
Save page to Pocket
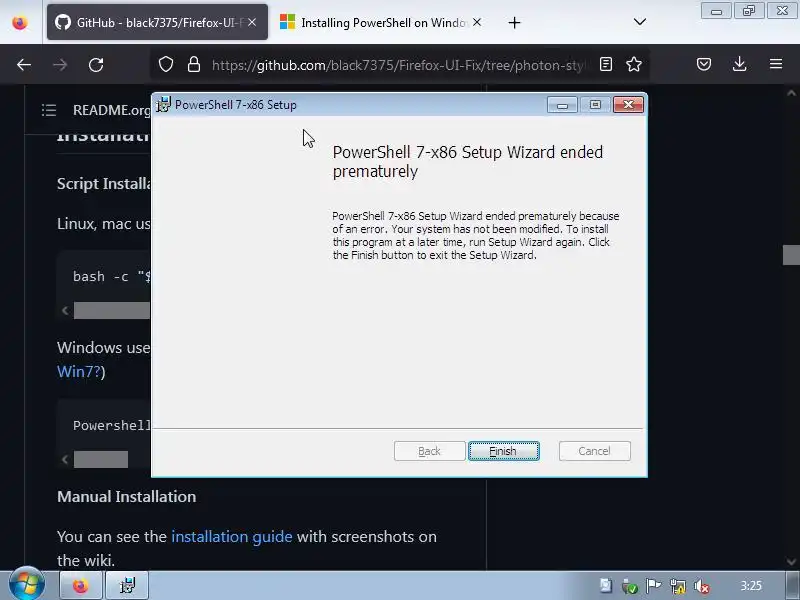704,64
